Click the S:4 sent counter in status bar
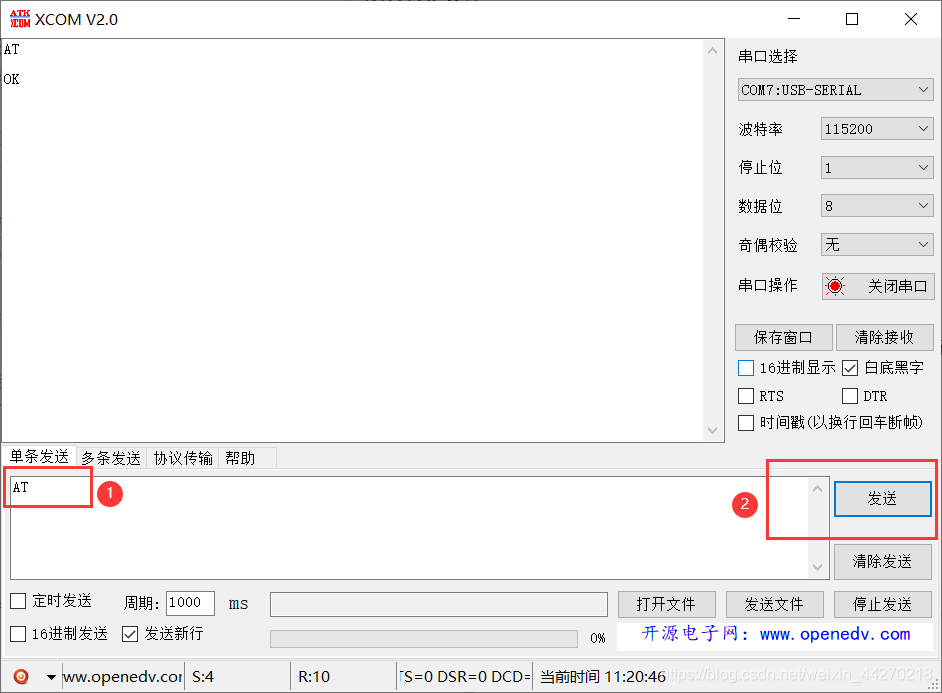The width and height of the screenshot is (942, 693). pos(203,677)
